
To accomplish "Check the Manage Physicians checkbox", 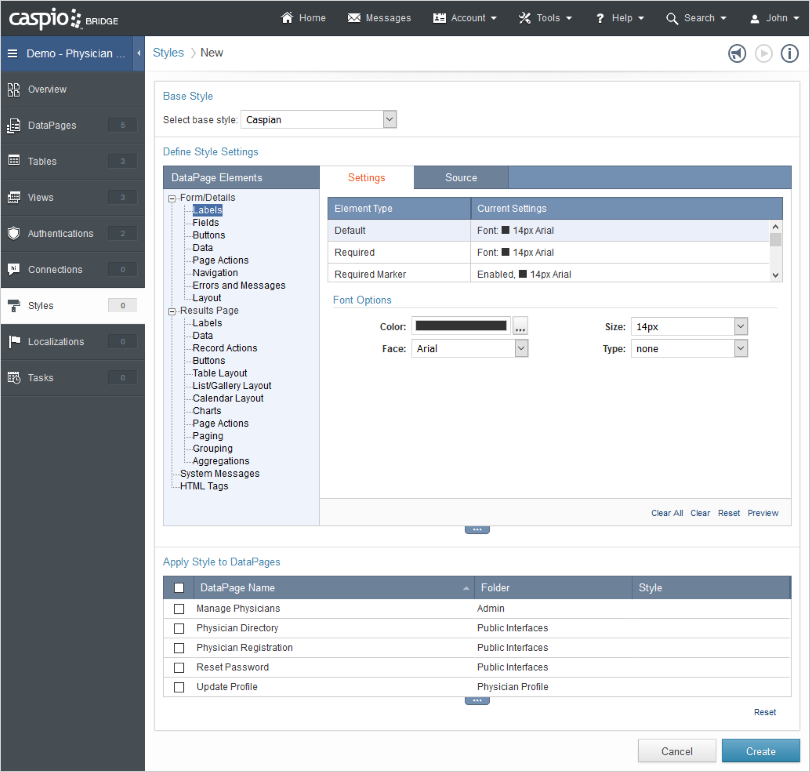I will point(179,608).
